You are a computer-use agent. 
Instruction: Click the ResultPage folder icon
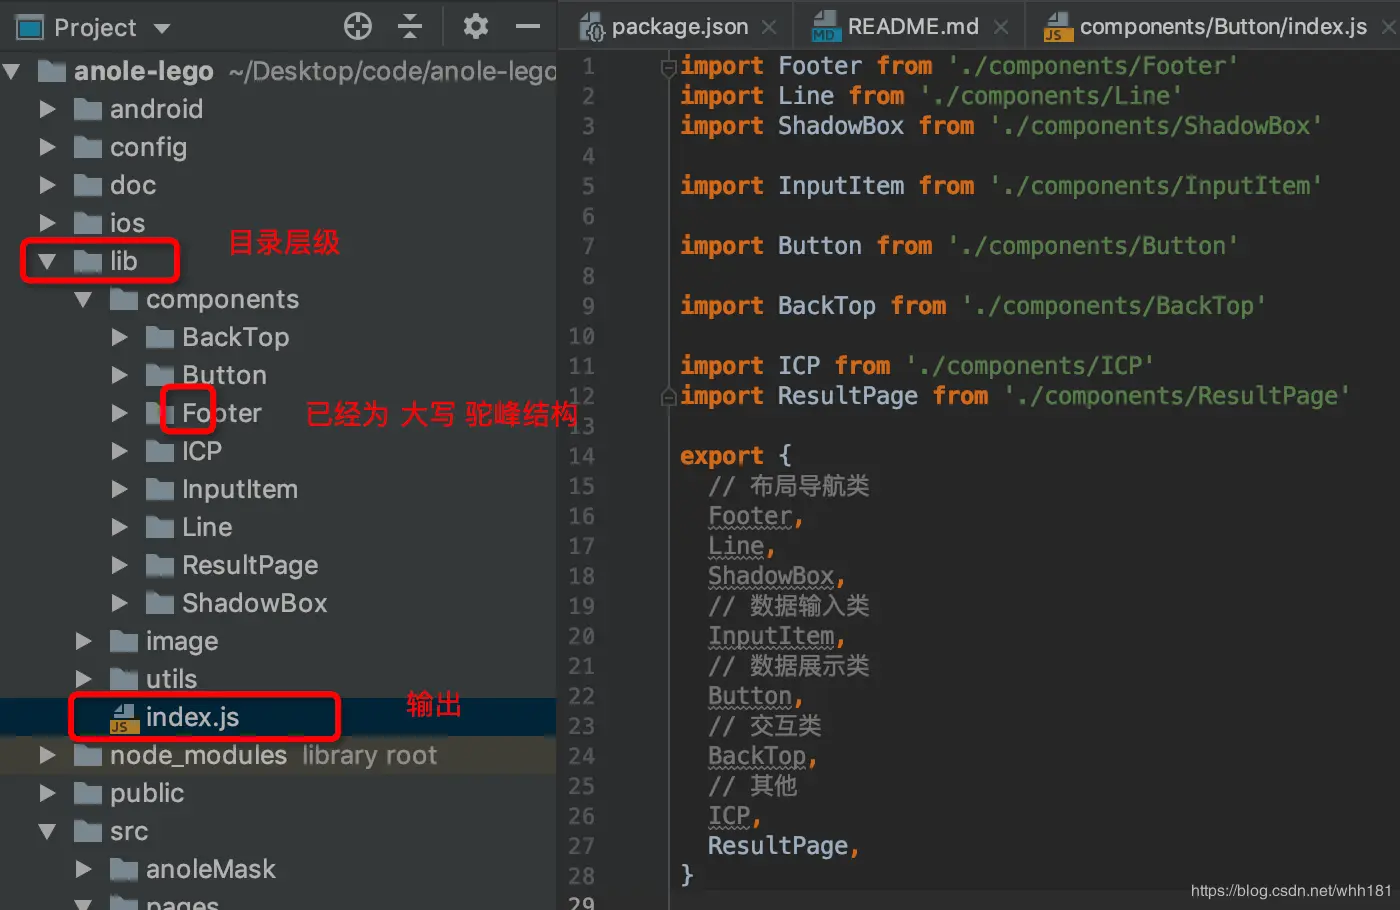coord(160,565)
